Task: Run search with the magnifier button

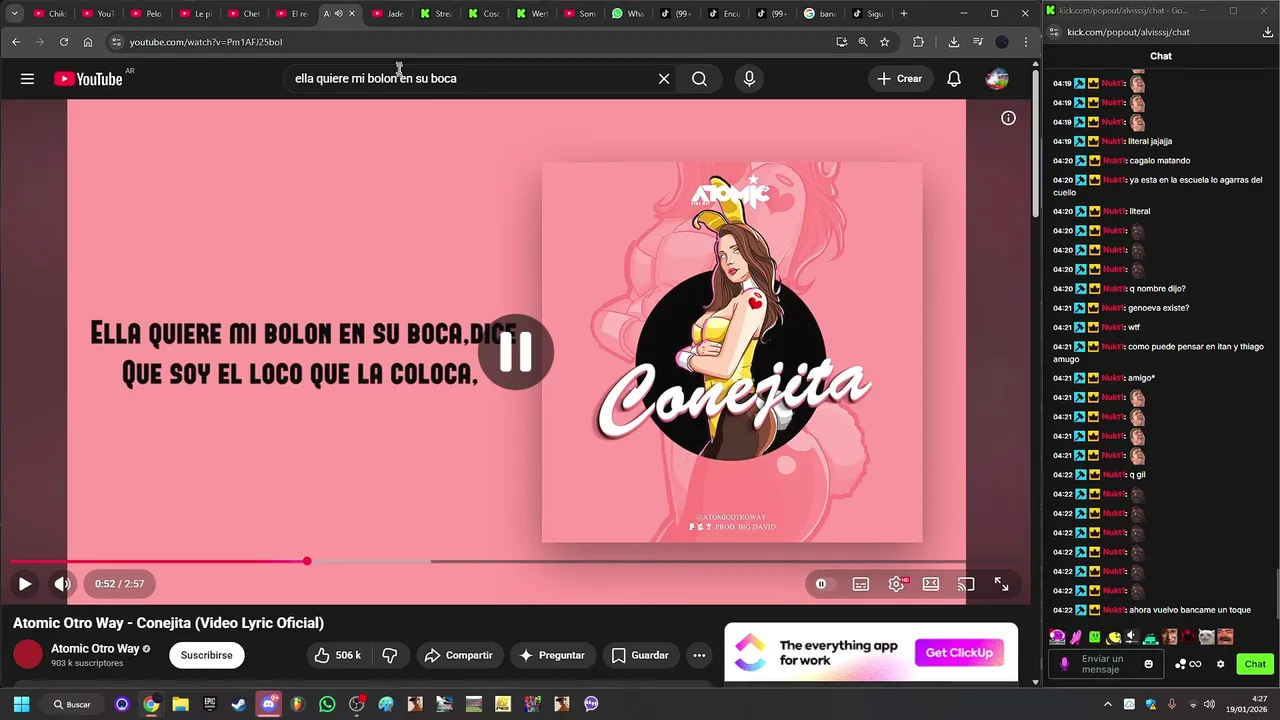Action: coord(699,79)
